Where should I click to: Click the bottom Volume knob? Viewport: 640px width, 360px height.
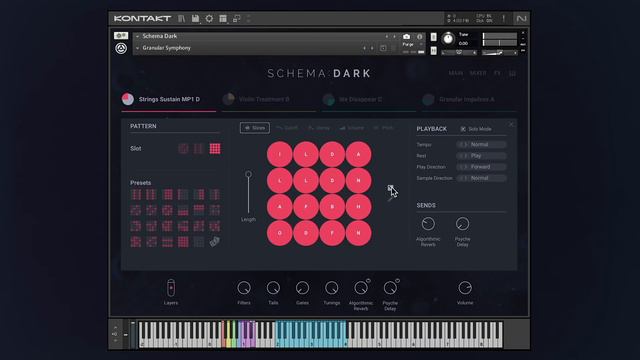point(465,288)
